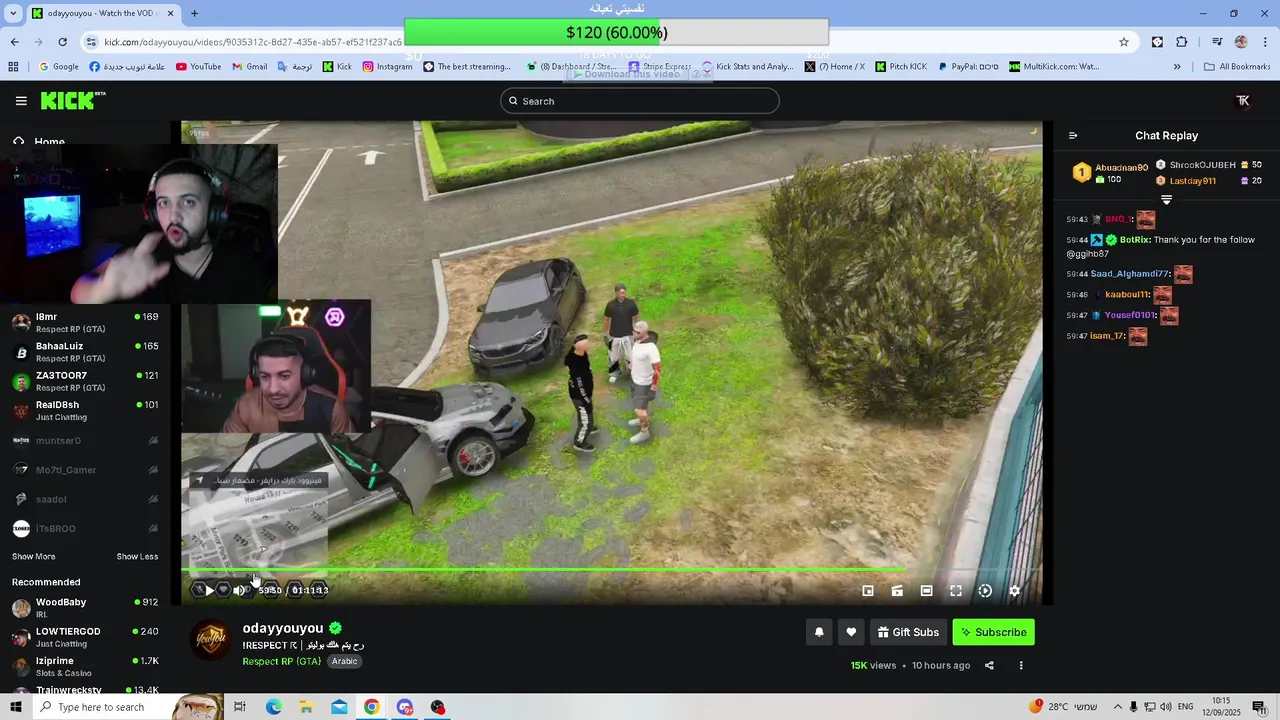Open File Explorer from the taskbar
The width and height of the screenshot is (1280, 720).
point(306,707)
